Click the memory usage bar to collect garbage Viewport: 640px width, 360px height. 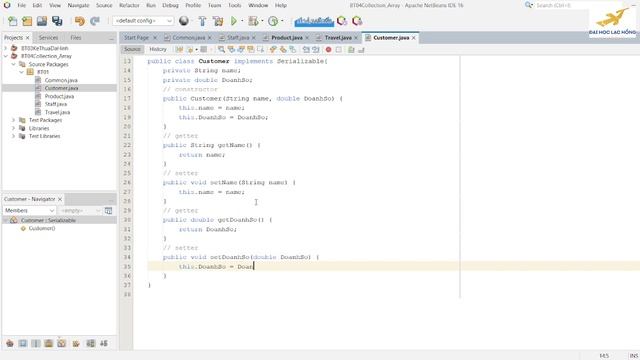tap(314, 21)
